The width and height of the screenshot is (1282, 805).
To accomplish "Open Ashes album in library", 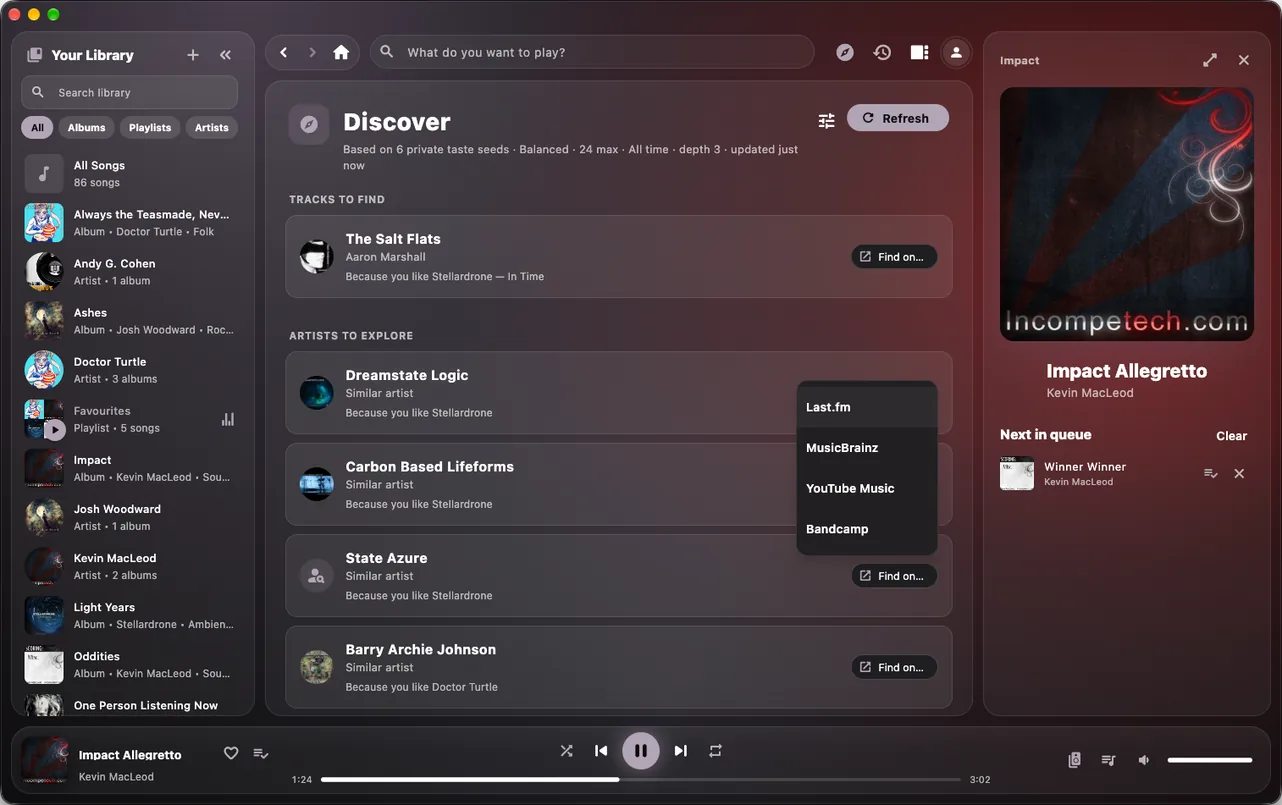I will pos(132,321).
